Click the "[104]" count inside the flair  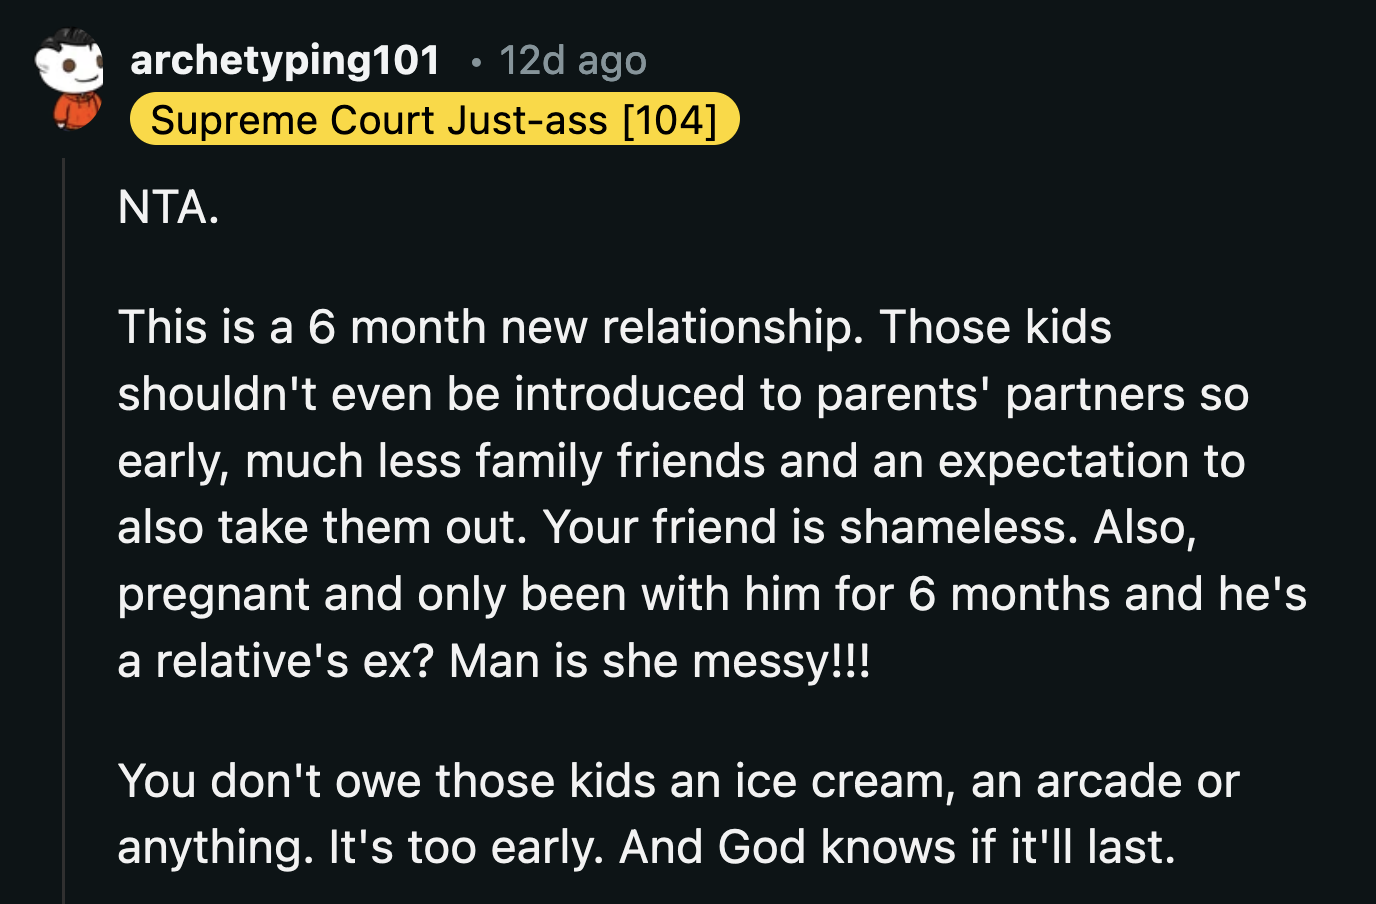(671, 120)
